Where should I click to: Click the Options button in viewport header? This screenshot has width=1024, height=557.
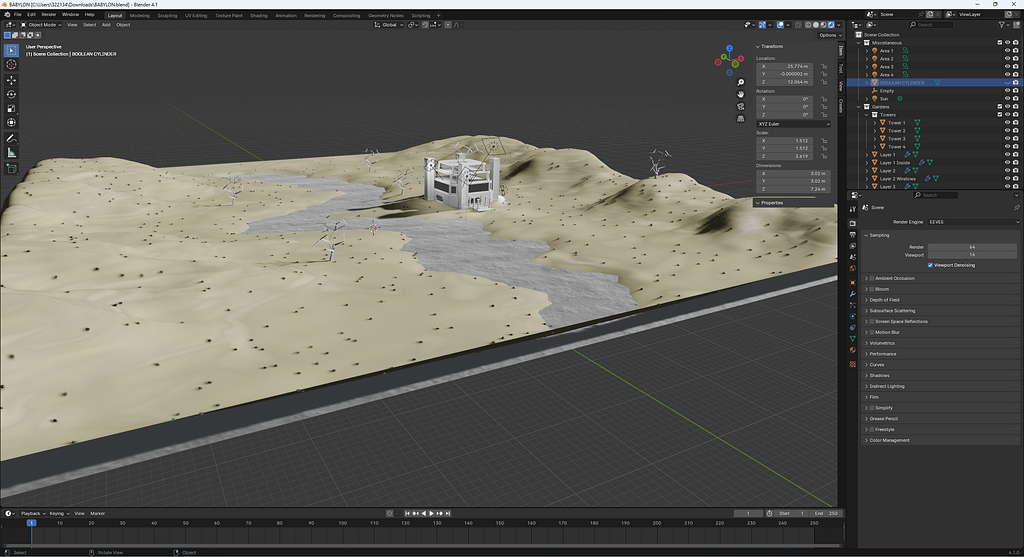(x=827, y=35)
